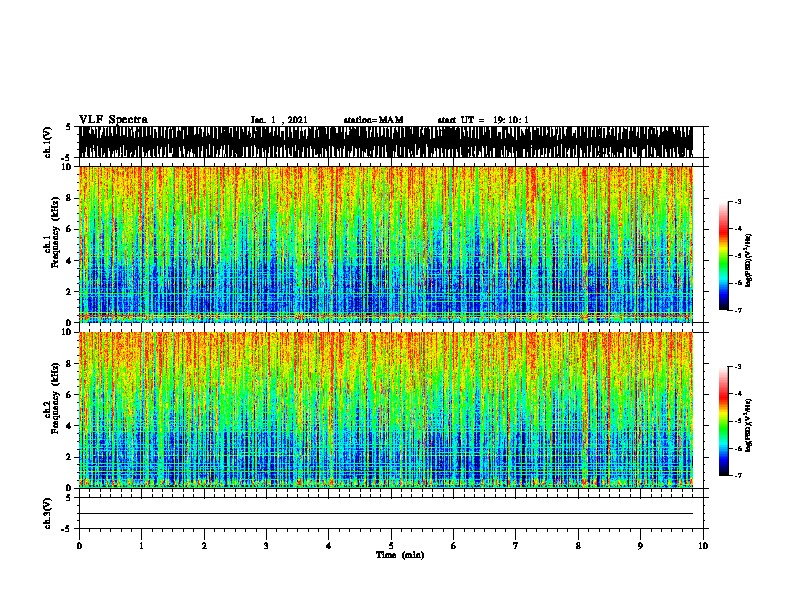Viewport: 792px width, 612px height.
Task: Click the "8" tick label on Time axis
Action: [x=578, y=546]
